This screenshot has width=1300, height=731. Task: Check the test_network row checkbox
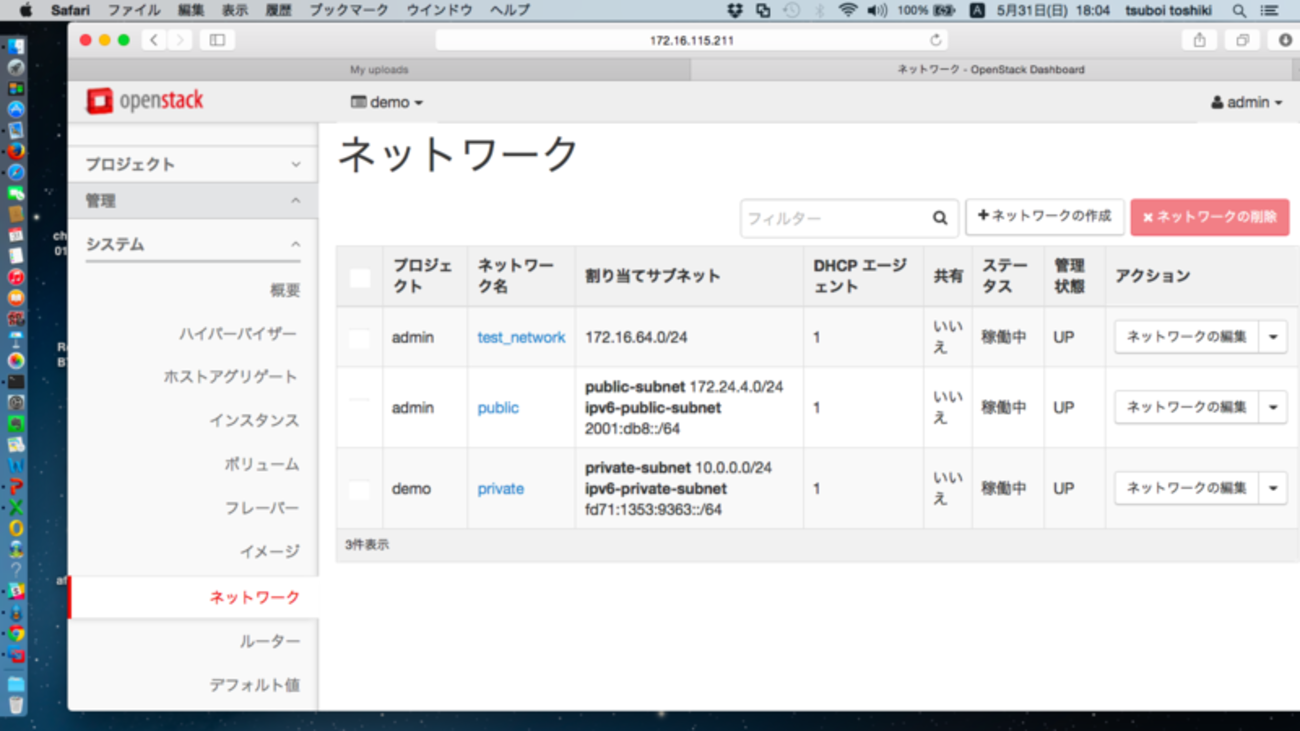359,338
